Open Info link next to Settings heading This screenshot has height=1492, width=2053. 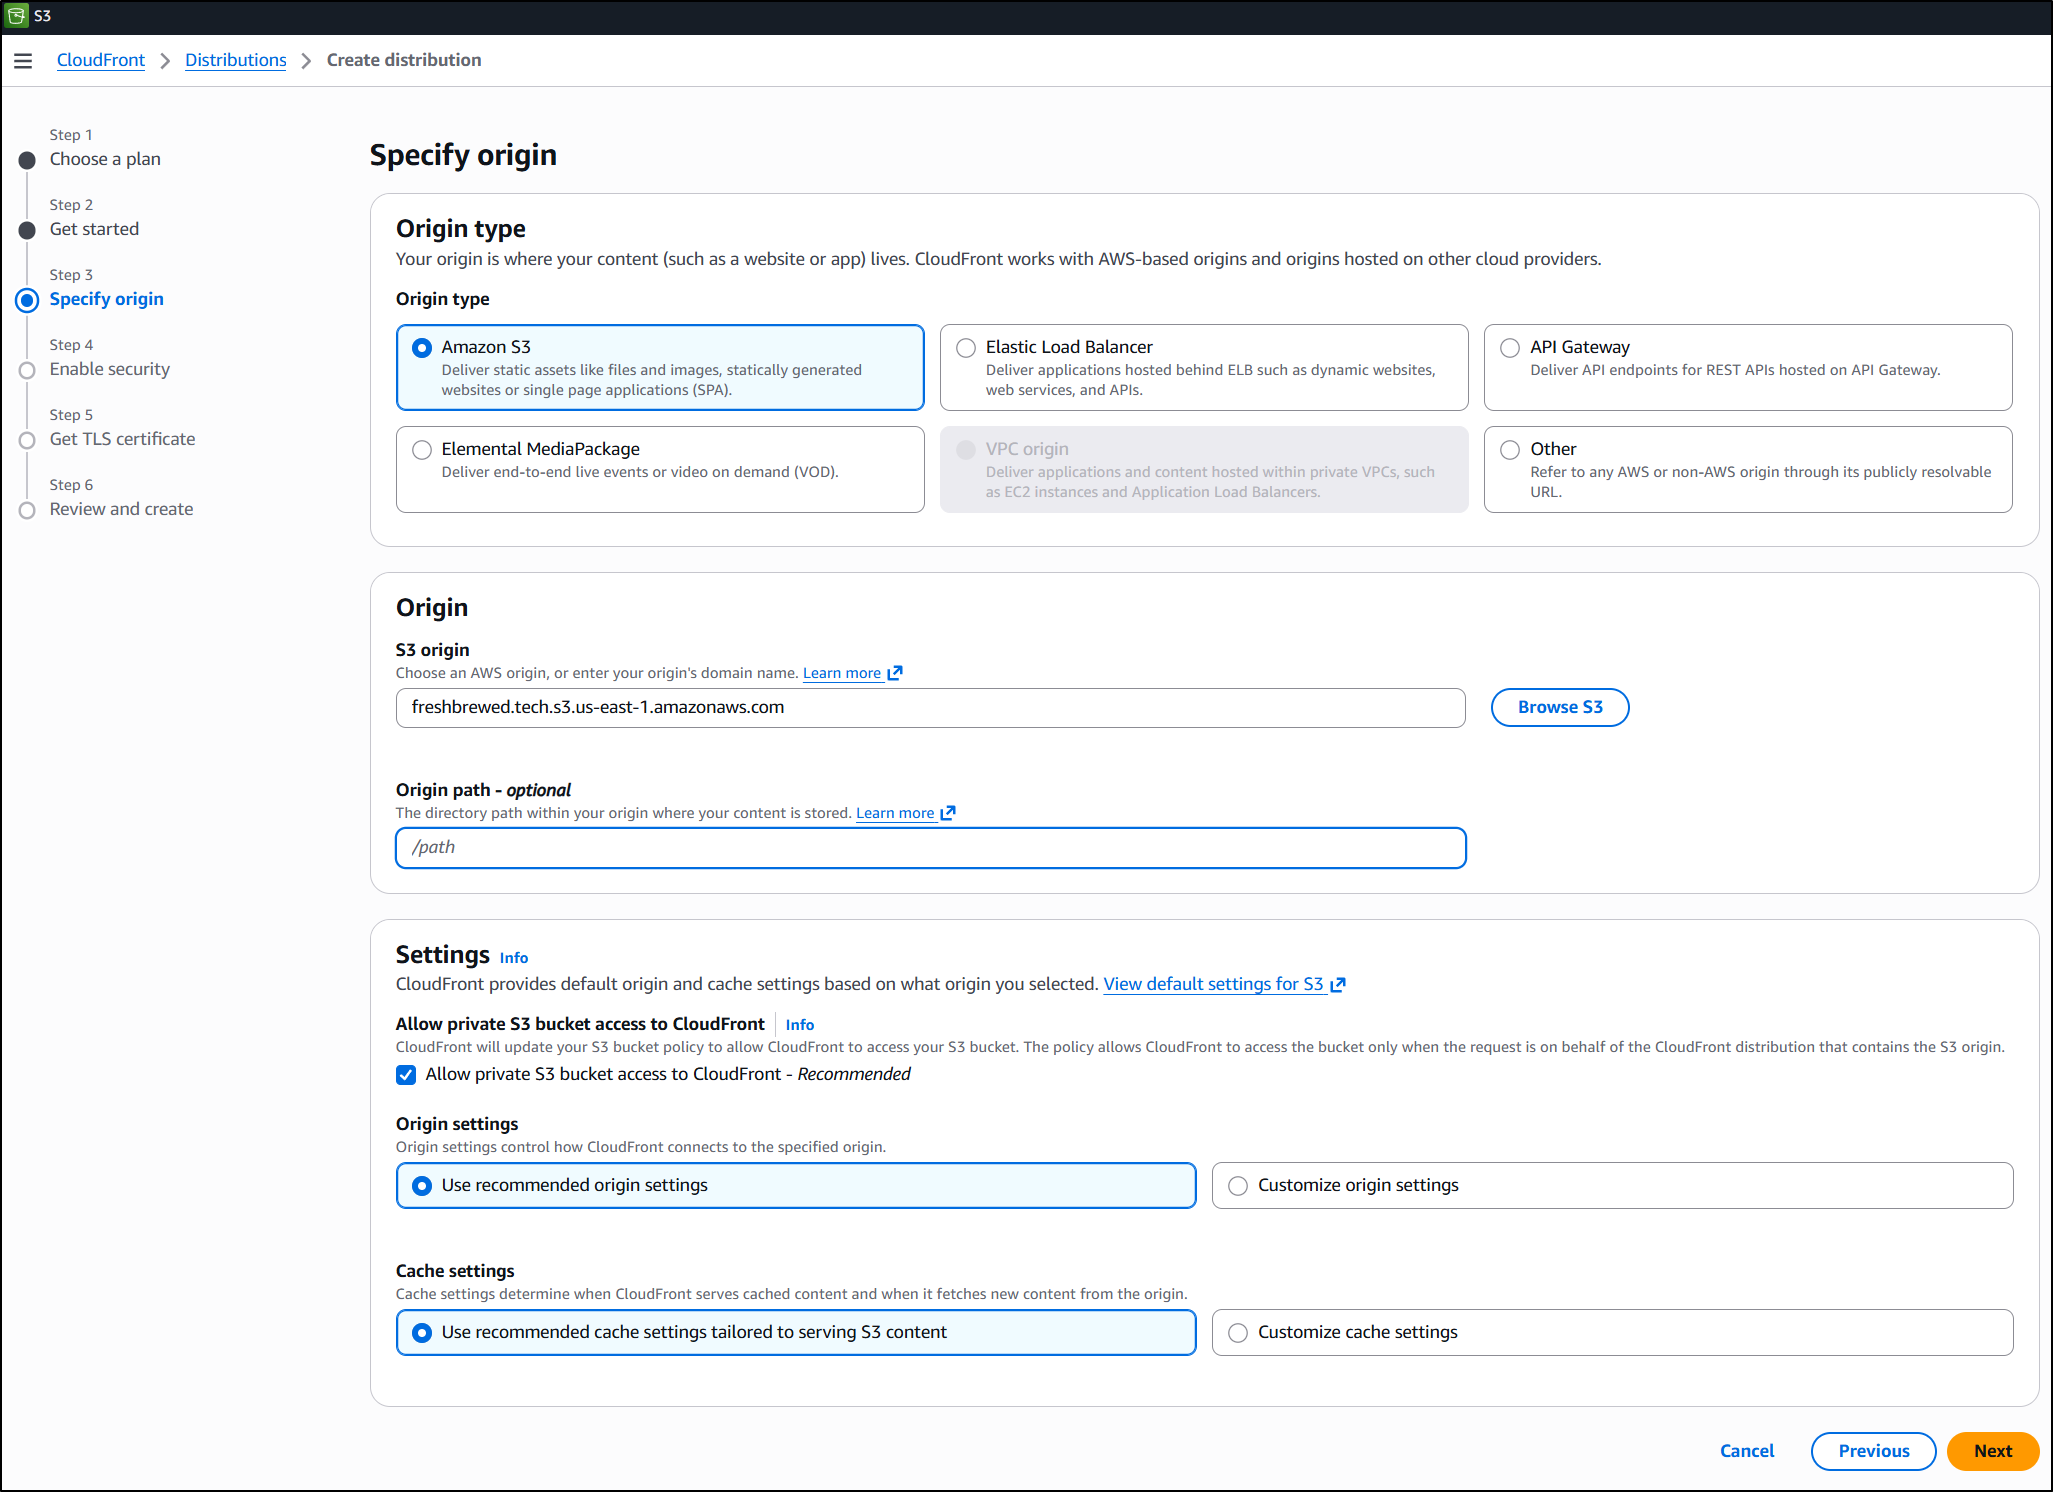pyautogui.click(x=514, y=958)
